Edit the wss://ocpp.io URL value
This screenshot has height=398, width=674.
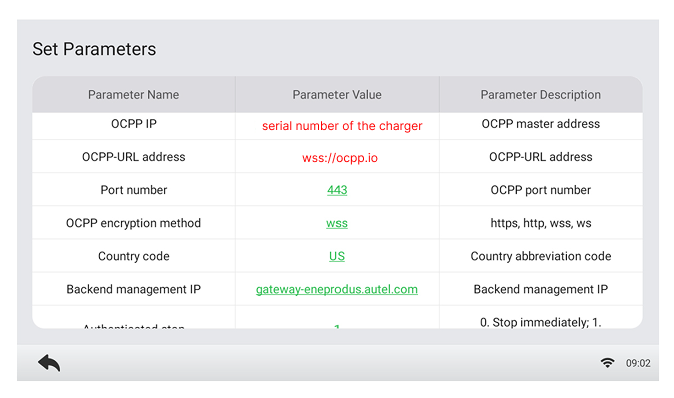pos(340,158)
